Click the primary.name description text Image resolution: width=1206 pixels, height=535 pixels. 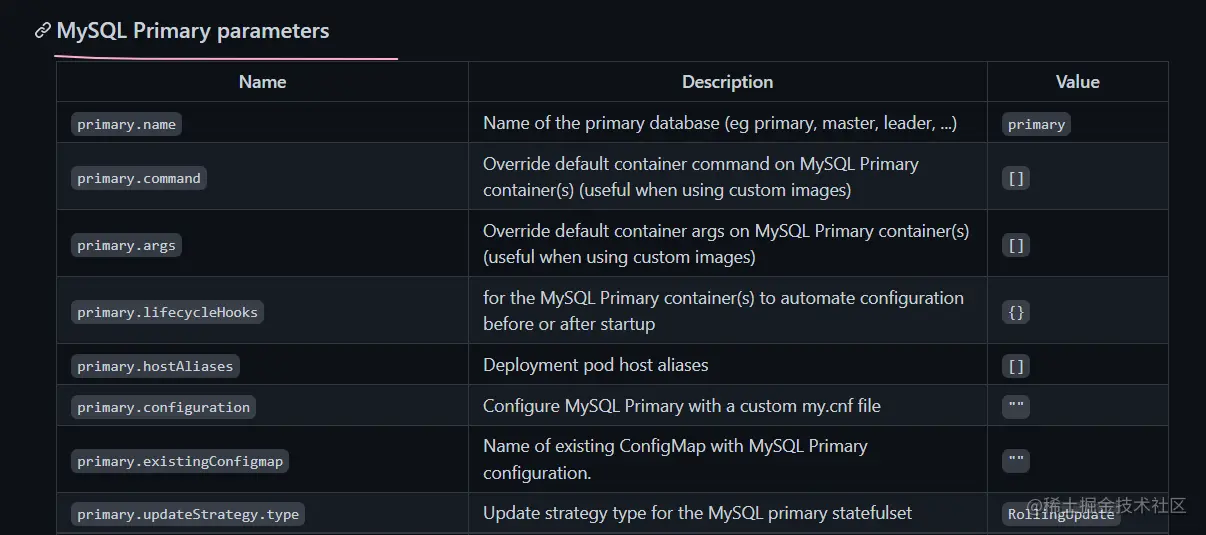(x=720, y=123)
